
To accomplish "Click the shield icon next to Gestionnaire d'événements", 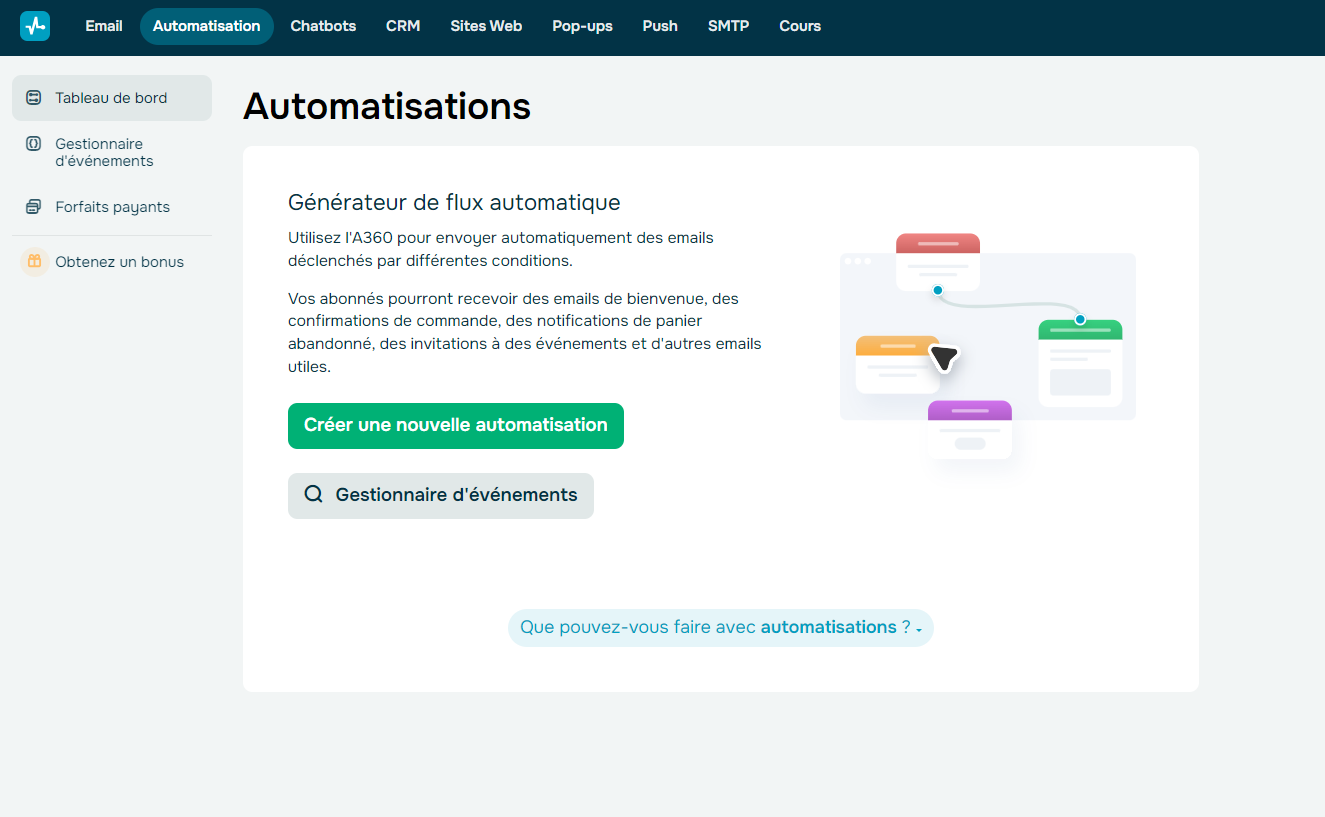I will pyautogui.click(x=33, y=144).
